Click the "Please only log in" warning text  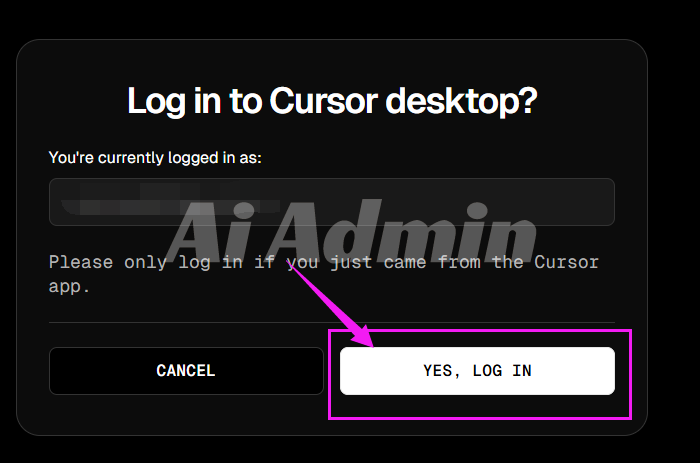[324, 274]
